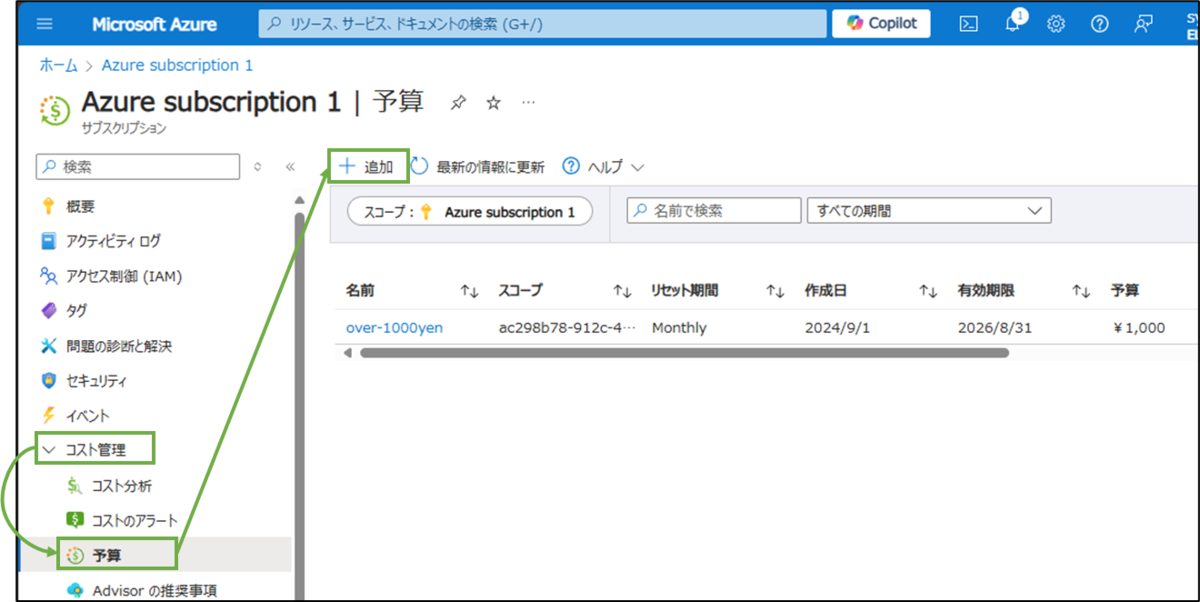This screenshot has height=602, width=1200.
Task: Open Cloud Shell terminal icon
Action: 968,24
